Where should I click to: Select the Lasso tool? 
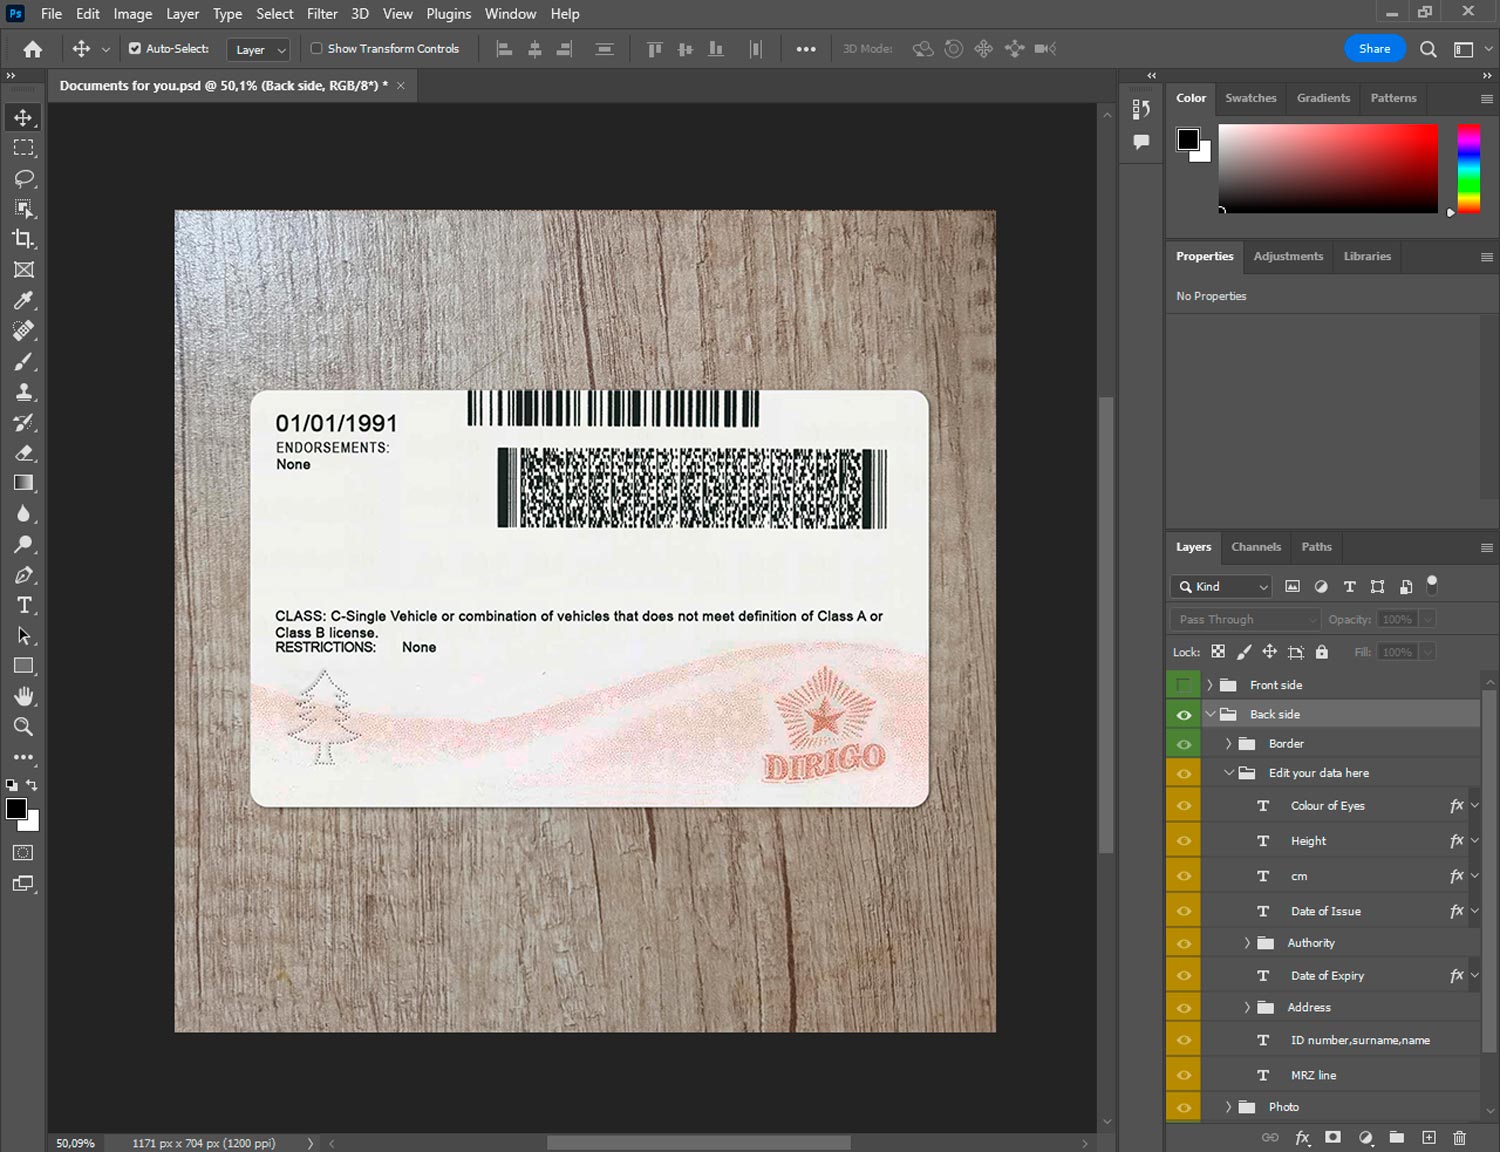24,178
